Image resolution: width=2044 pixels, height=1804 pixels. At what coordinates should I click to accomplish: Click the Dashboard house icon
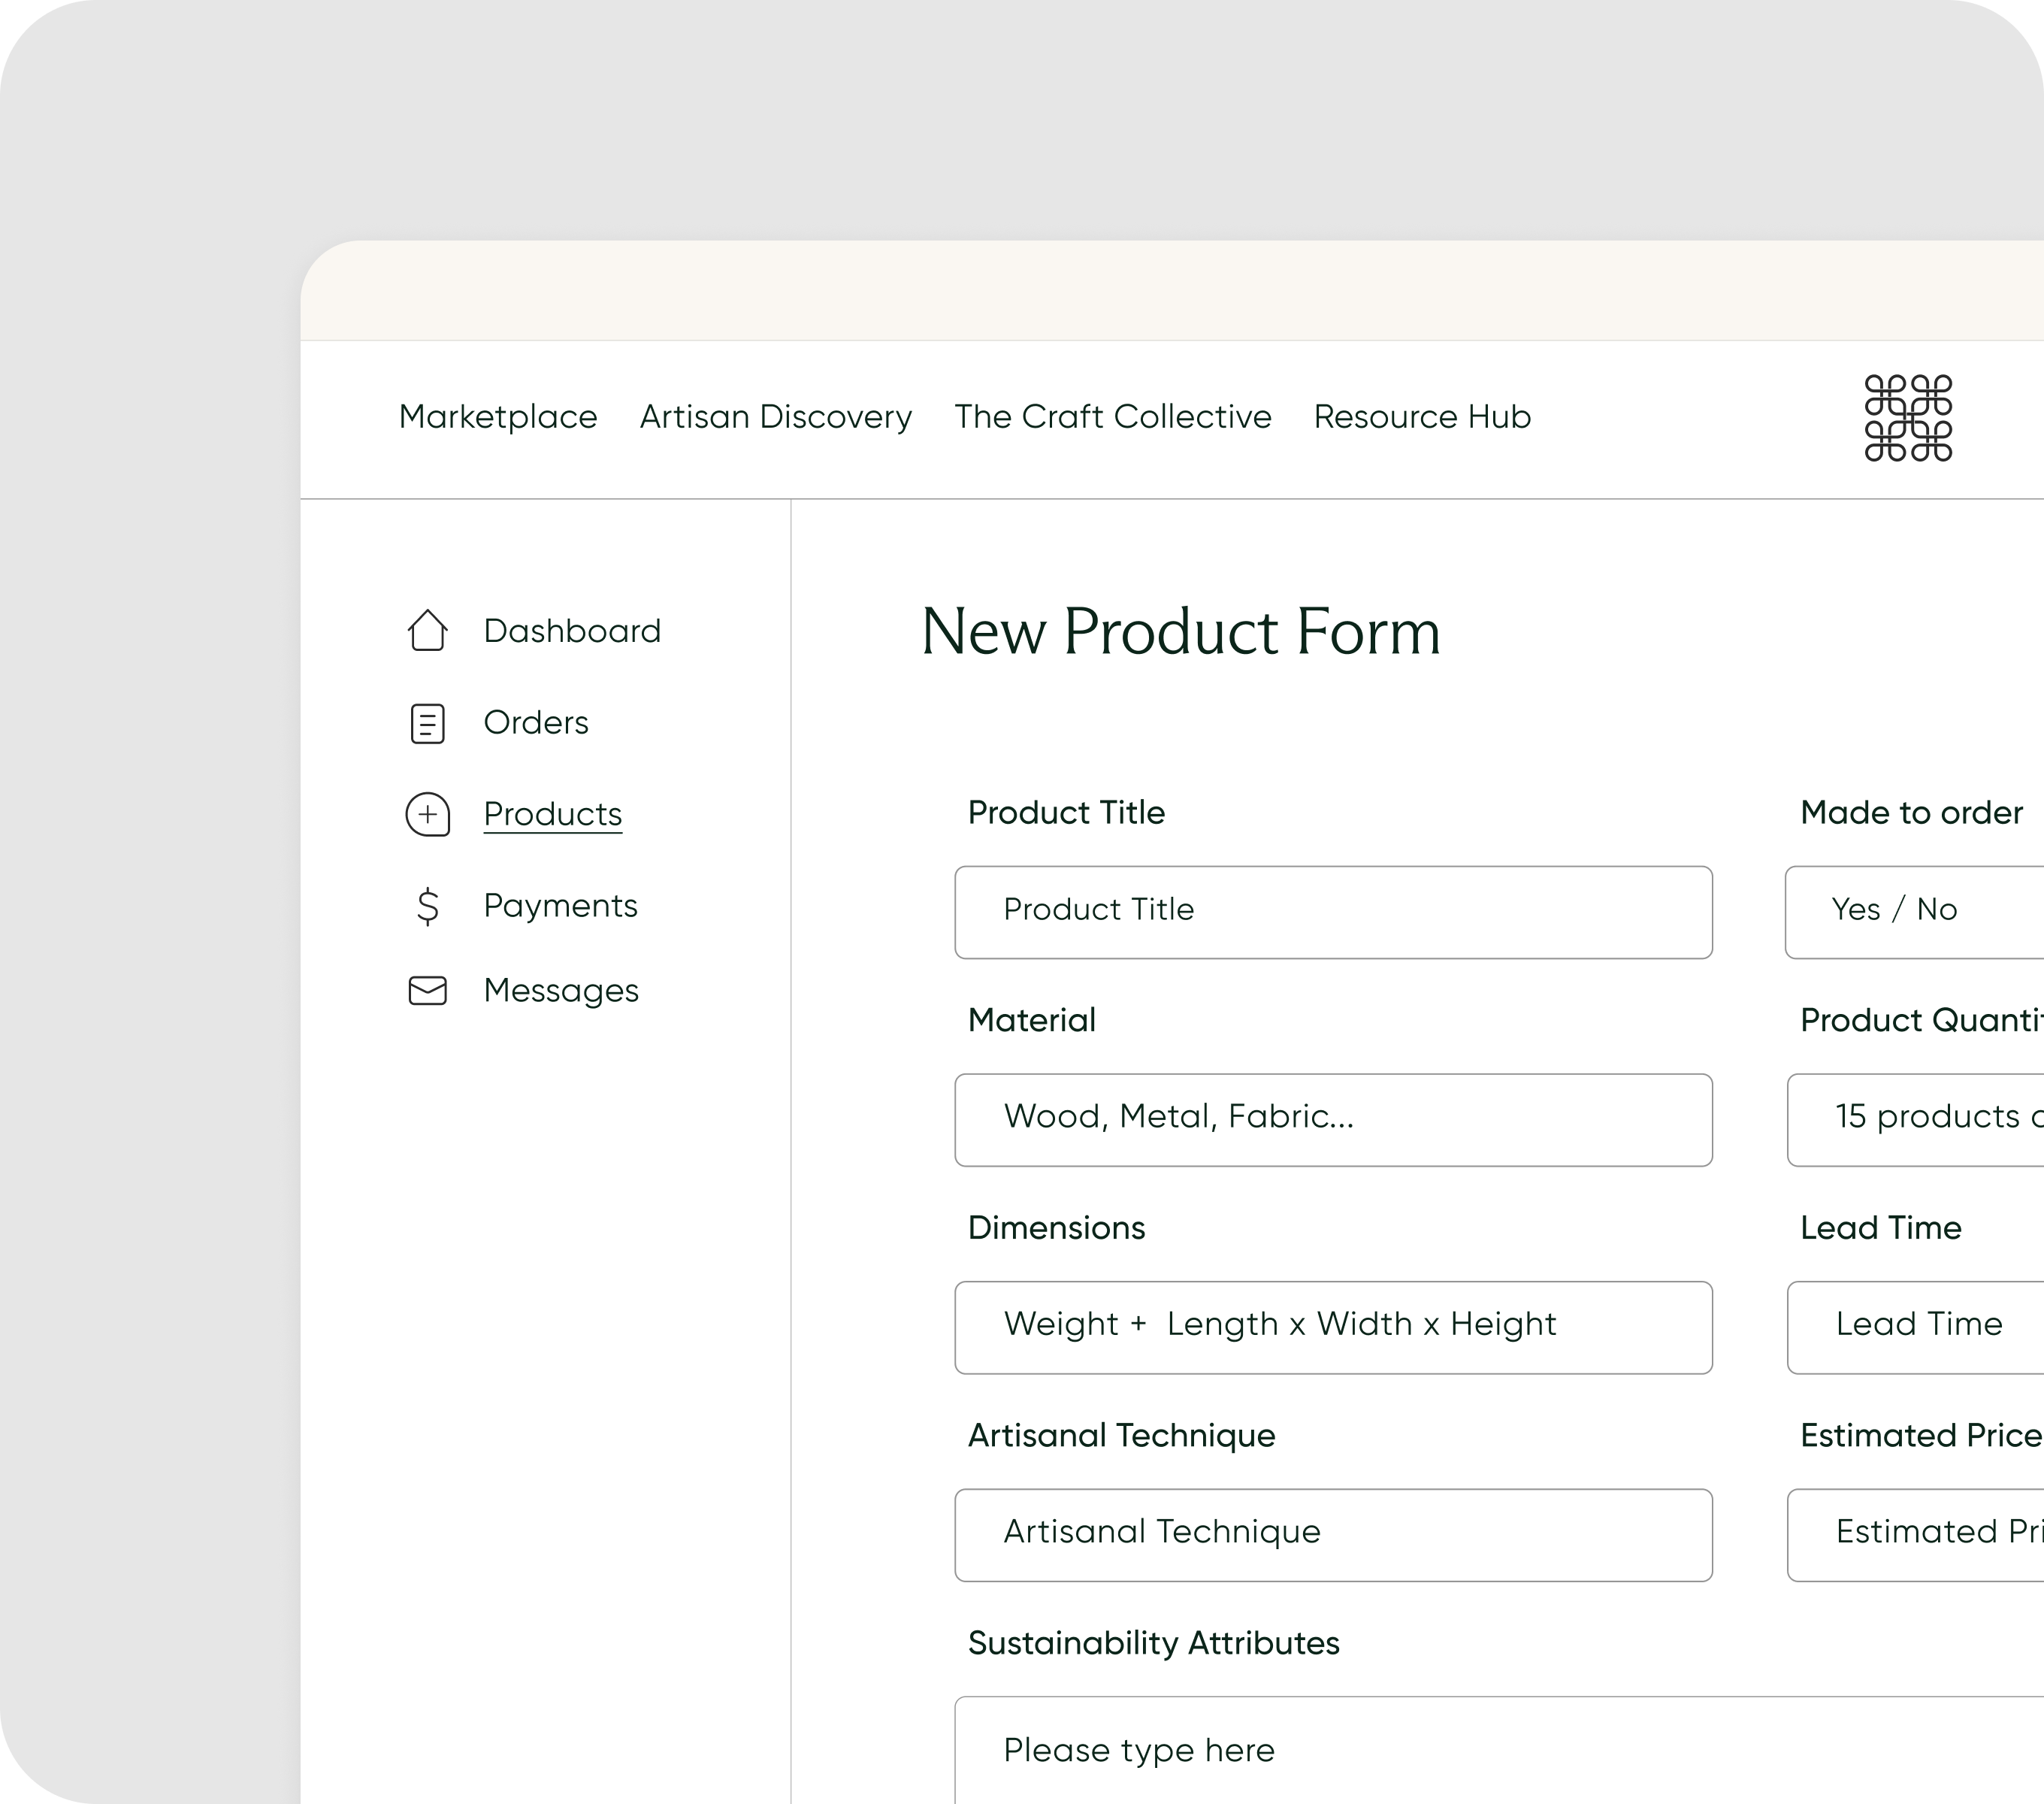coord(427,630)
